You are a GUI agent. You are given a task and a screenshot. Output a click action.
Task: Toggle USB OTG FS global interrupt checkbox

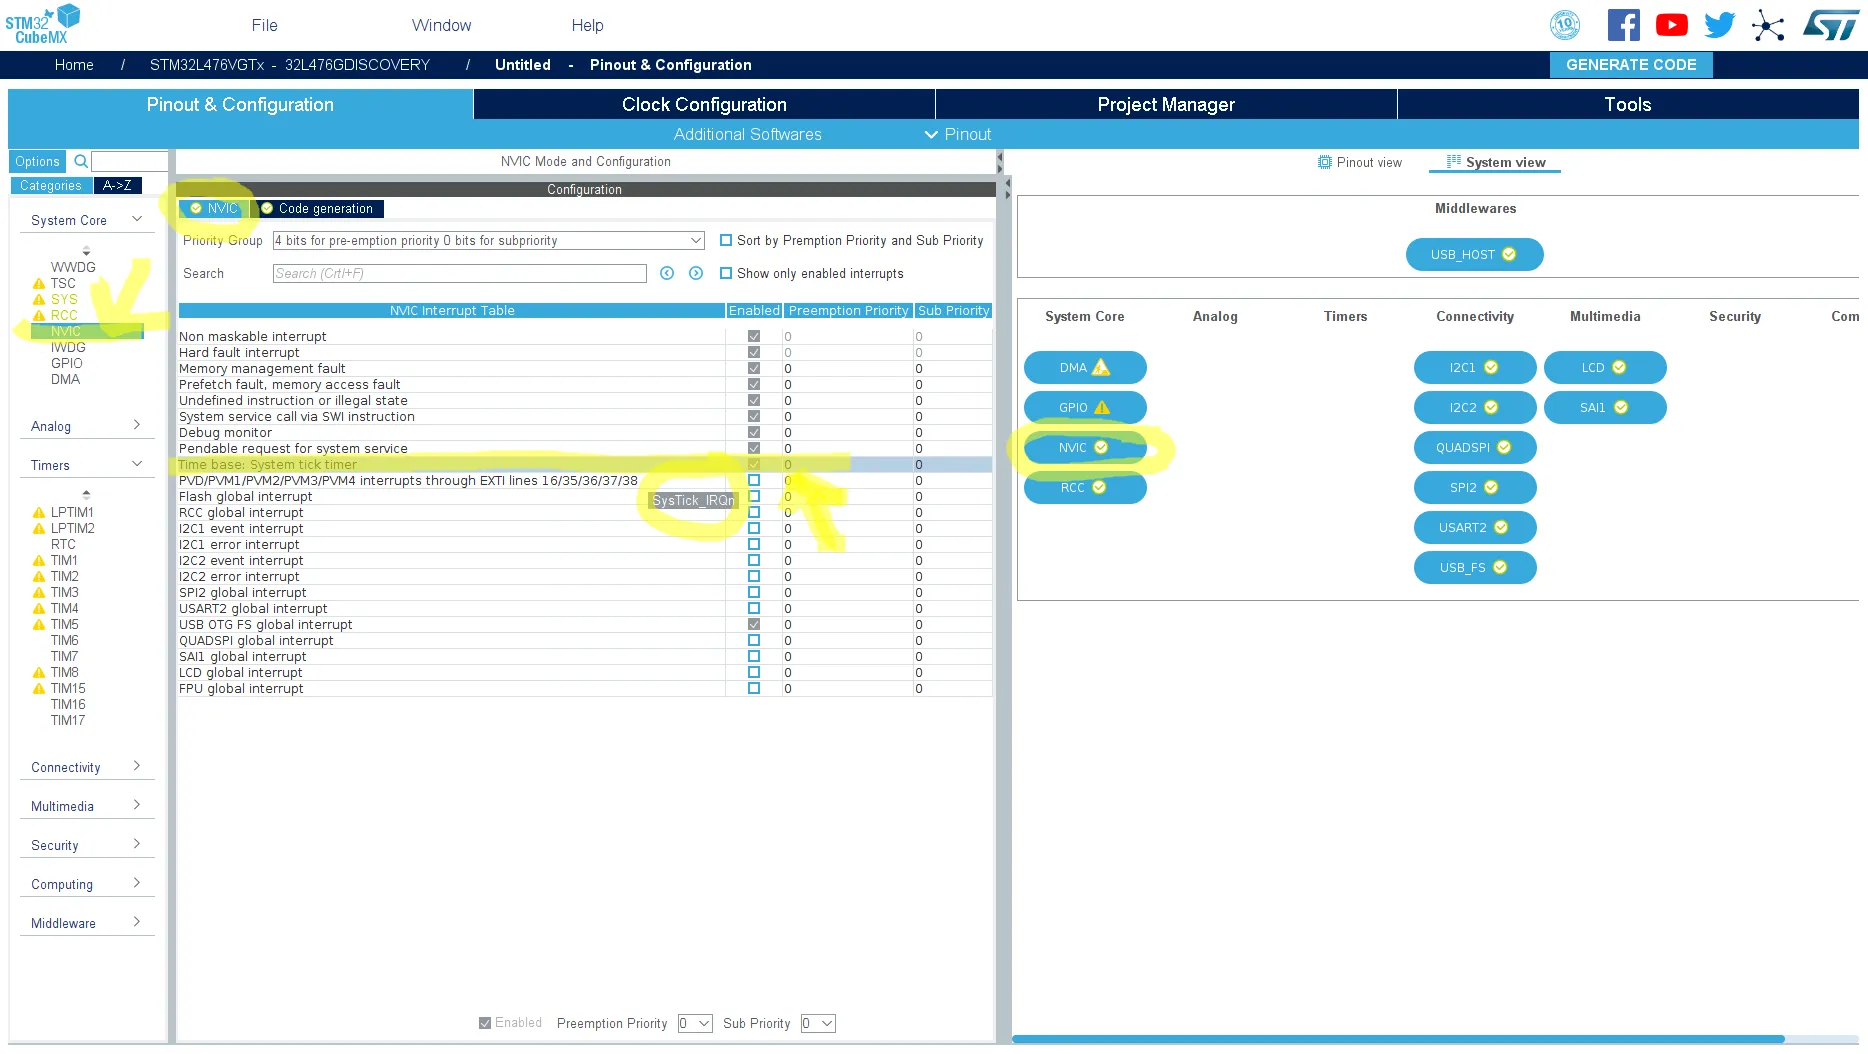754,624
